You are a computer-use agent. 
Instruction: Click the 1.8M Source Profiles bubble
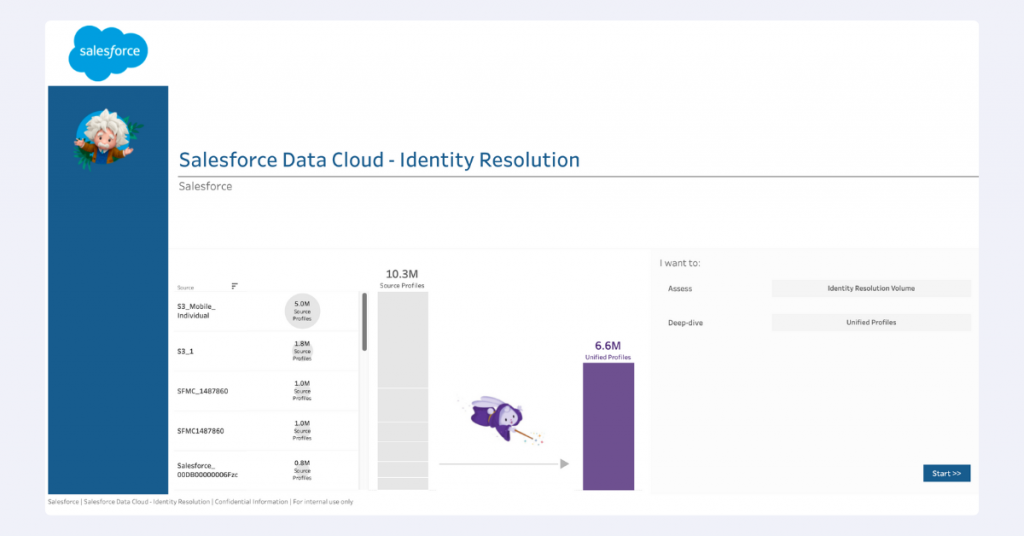click(x=302, y=351)
